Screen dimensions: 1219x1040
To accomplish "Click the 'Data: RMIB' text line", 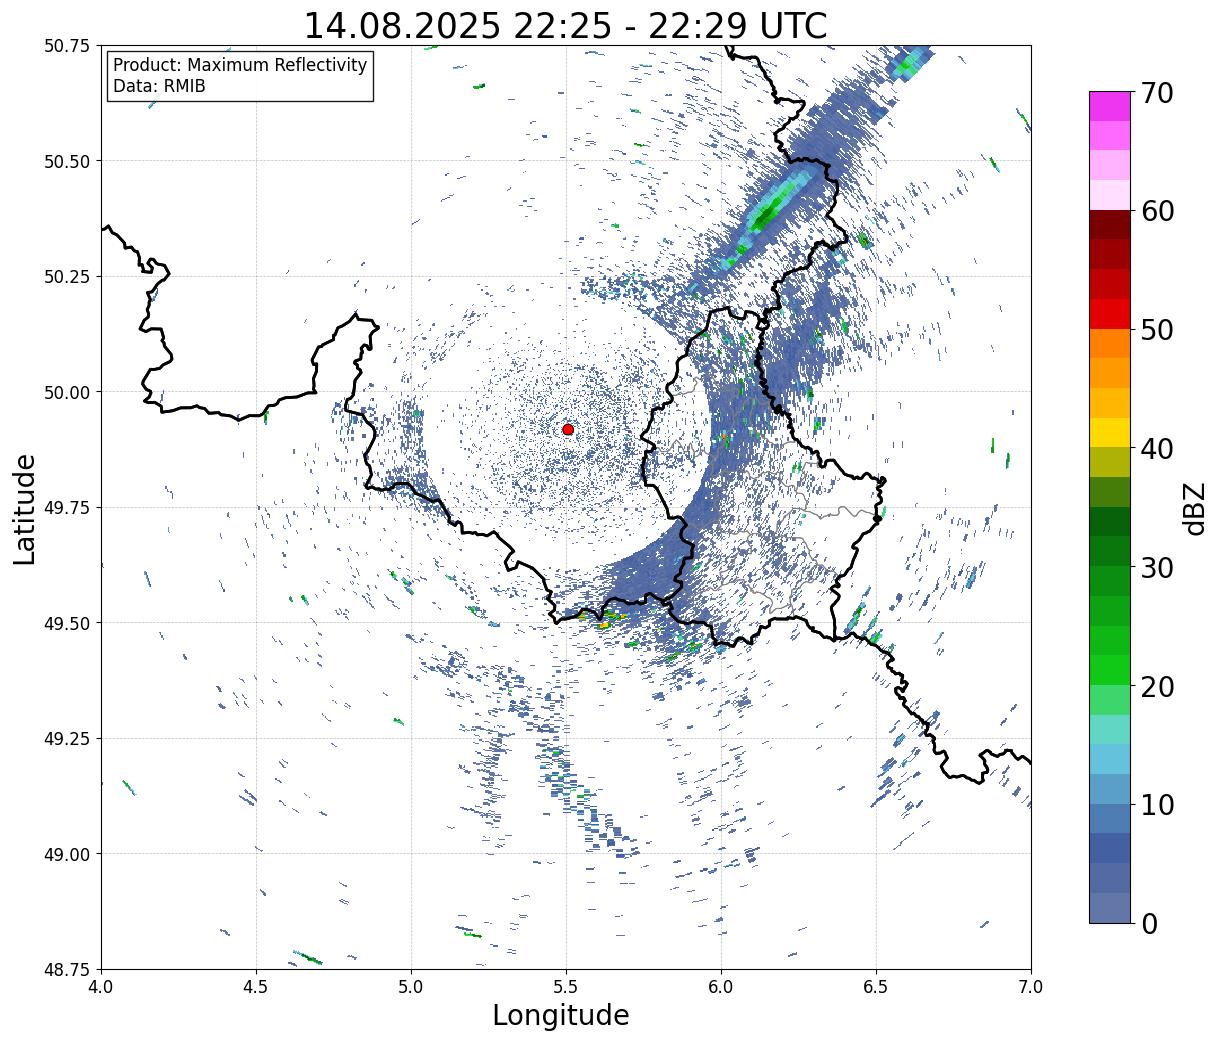I will pos(159,87).
